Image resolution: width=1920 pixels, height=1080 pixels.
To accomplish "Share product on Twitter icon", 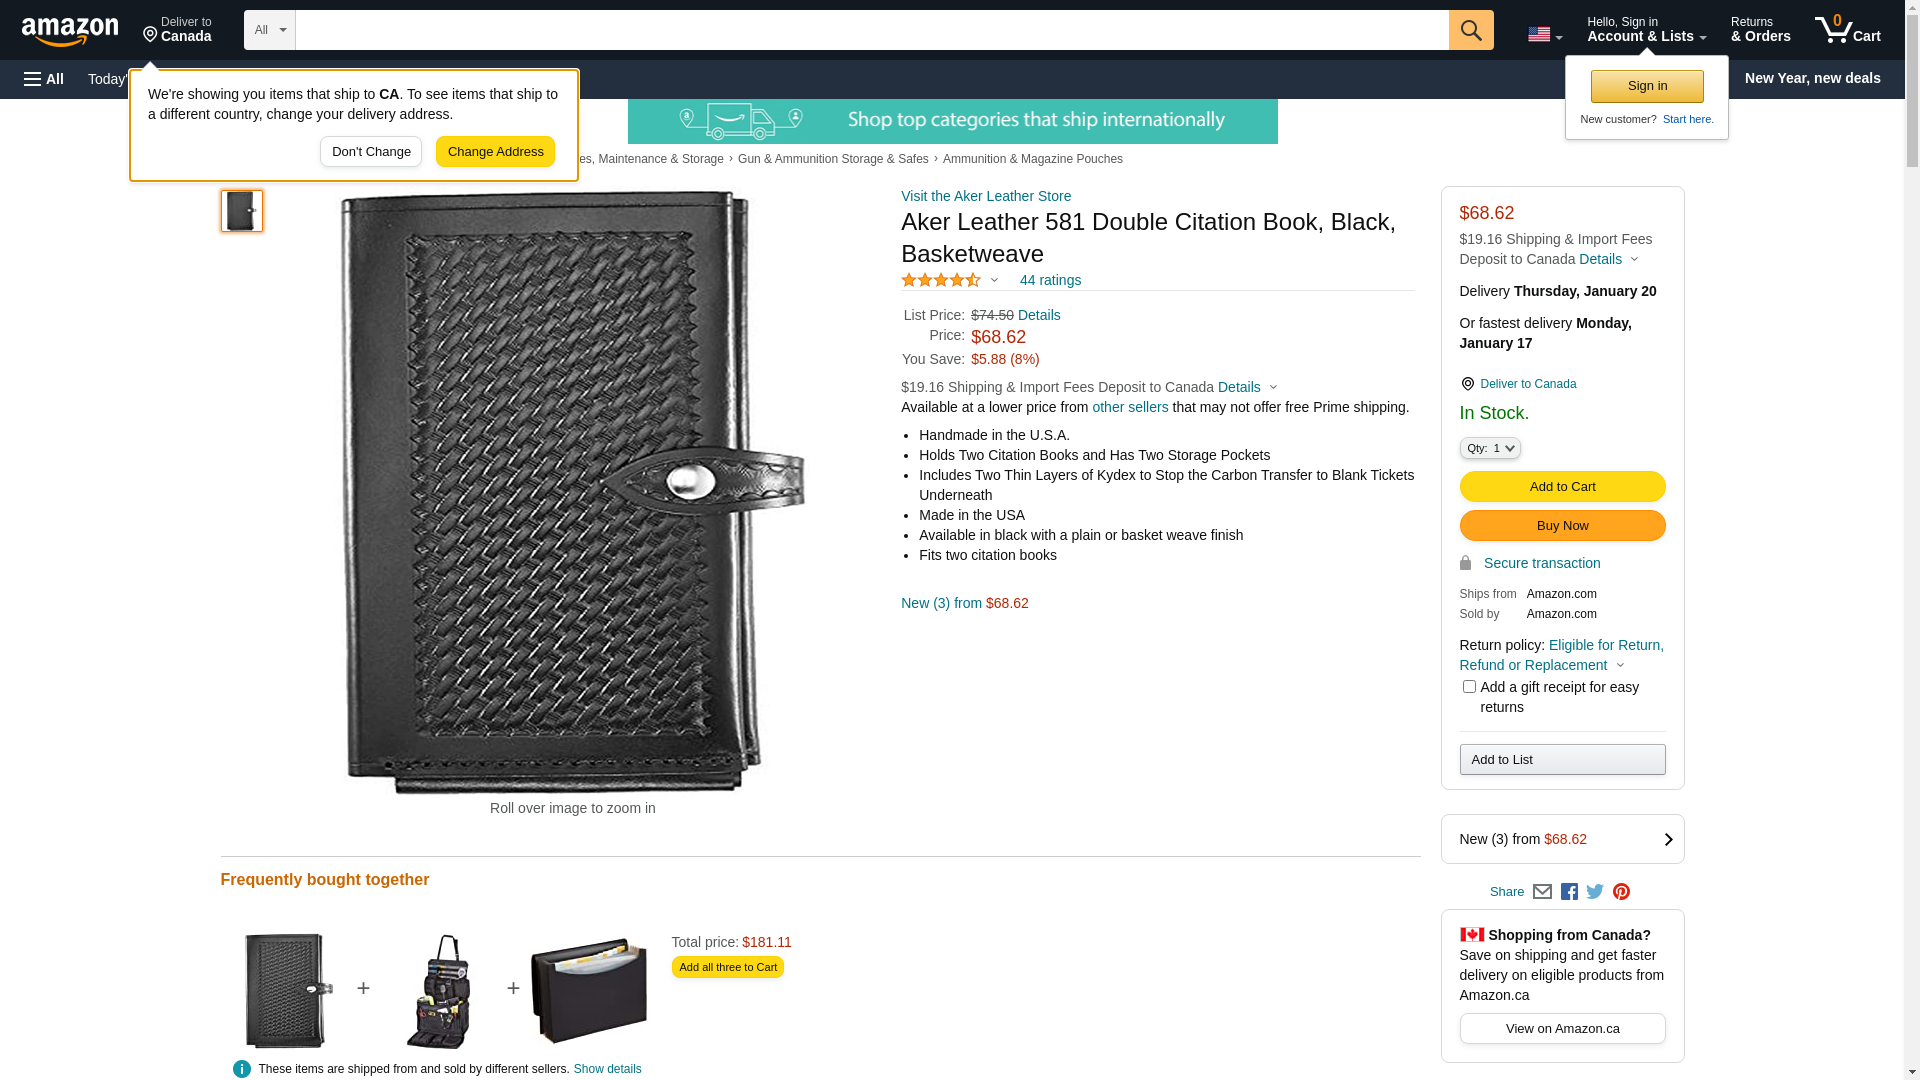I will [x=1595, y=891].
